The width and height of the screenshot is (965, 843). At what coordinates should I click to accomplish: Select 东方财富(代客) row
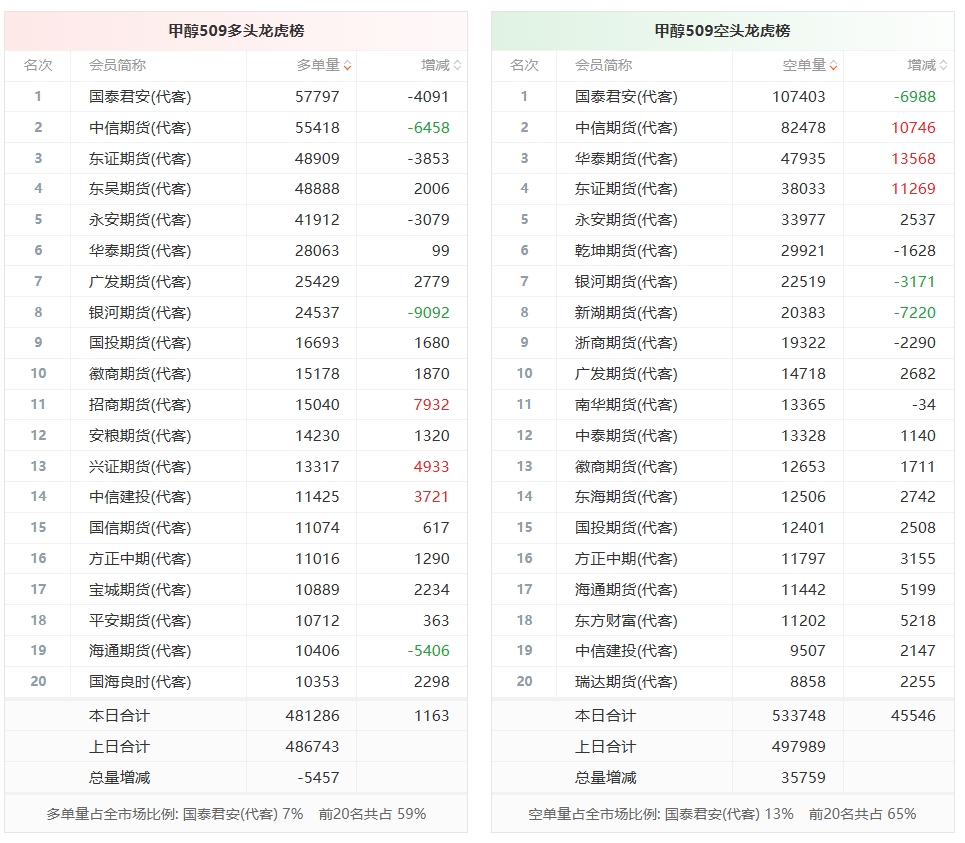pos(723,620)
